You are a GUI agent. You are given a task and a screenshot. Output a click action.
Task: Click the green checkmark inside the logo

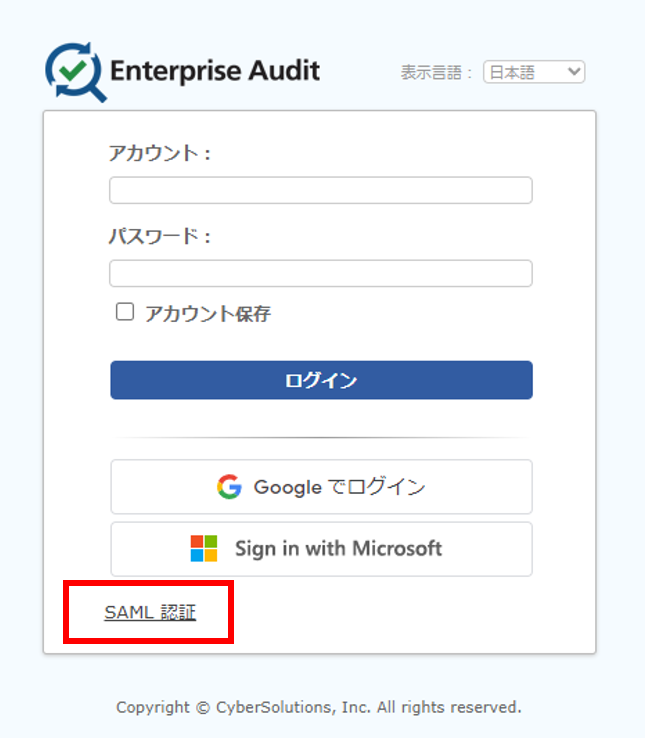73,70
